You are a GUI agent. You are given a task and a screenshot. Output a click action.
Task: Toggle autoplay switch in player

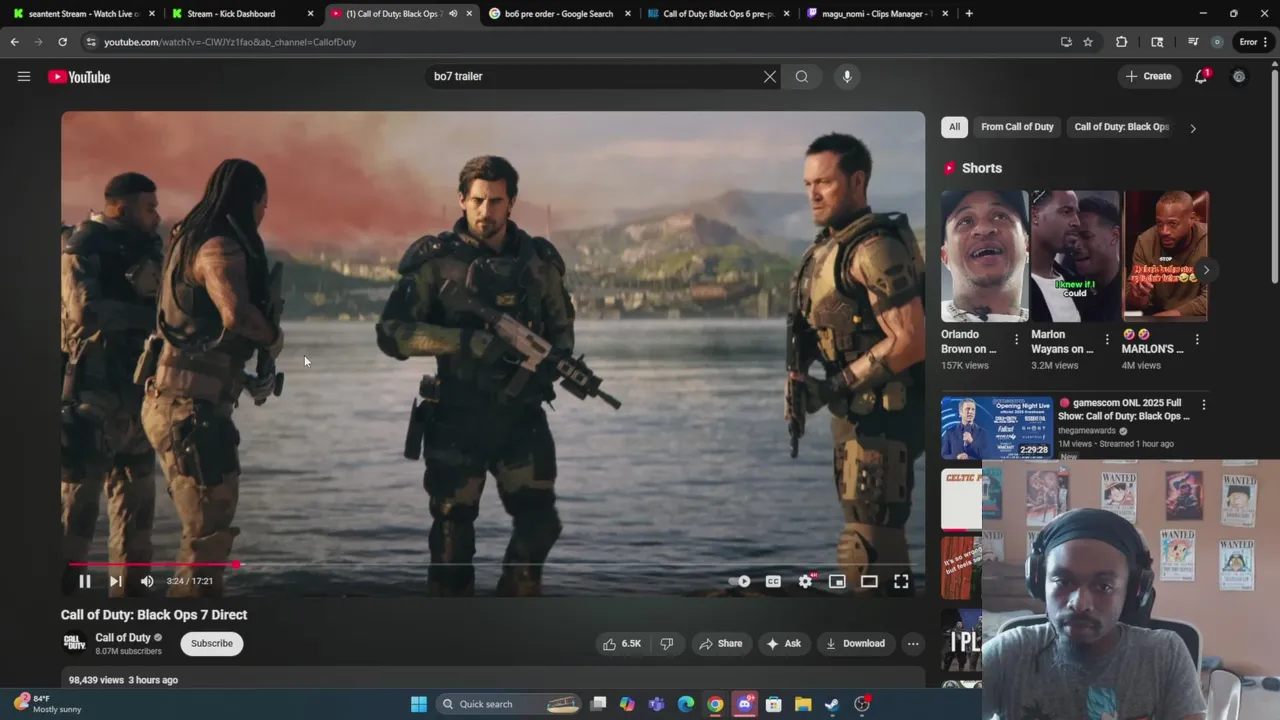pos(740,581)
